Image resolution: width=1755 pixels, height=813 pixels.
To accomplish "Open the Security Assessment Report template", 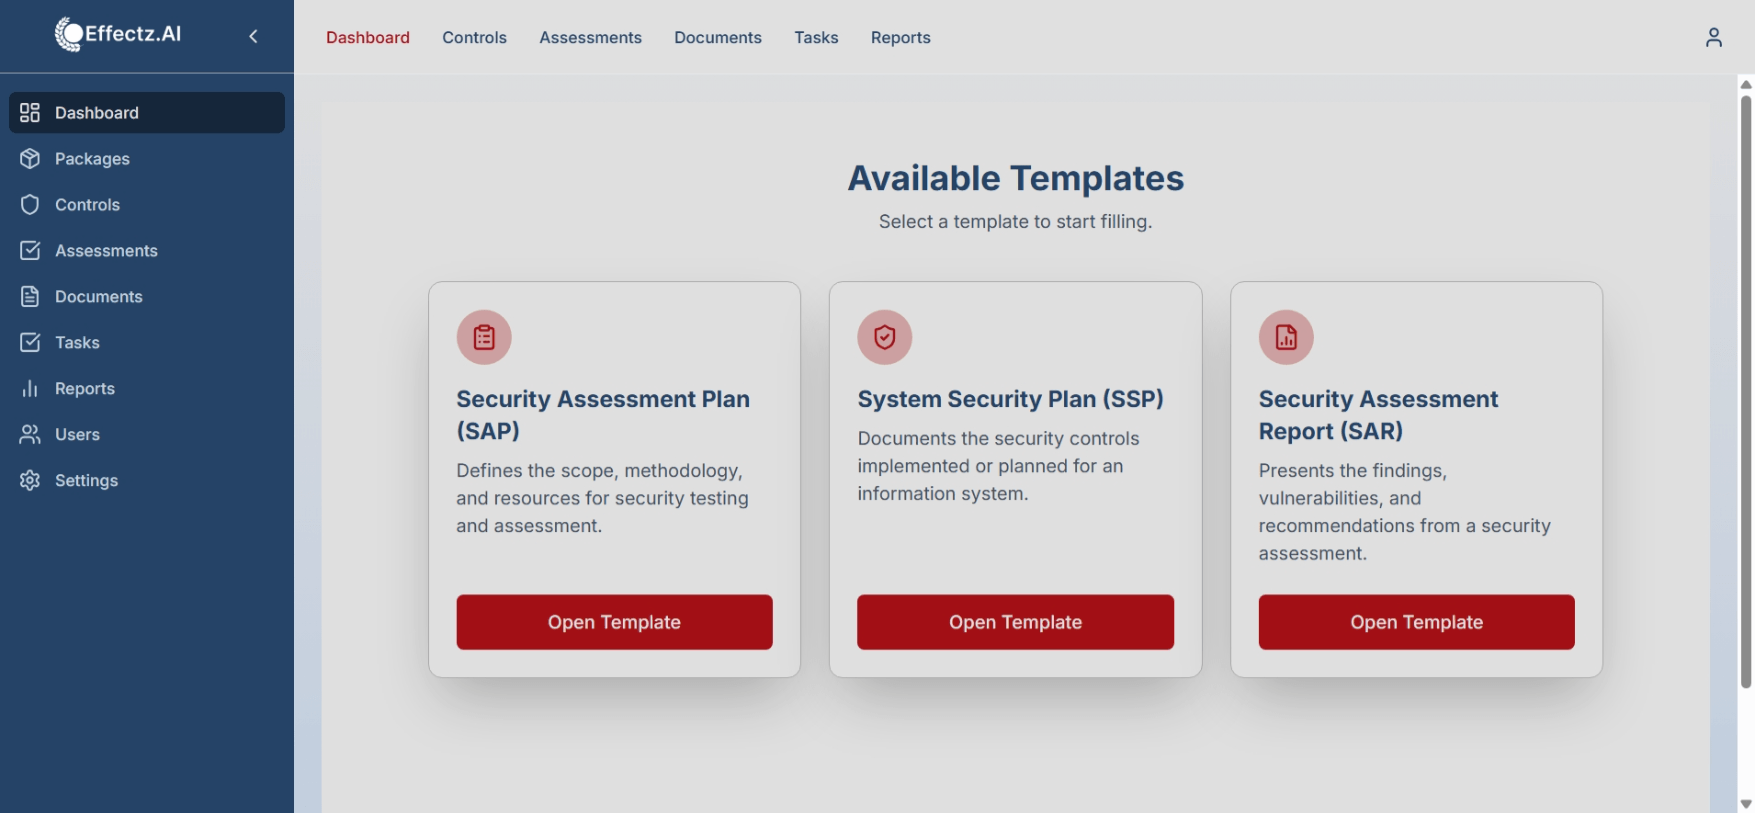I will click(1416, 622).
